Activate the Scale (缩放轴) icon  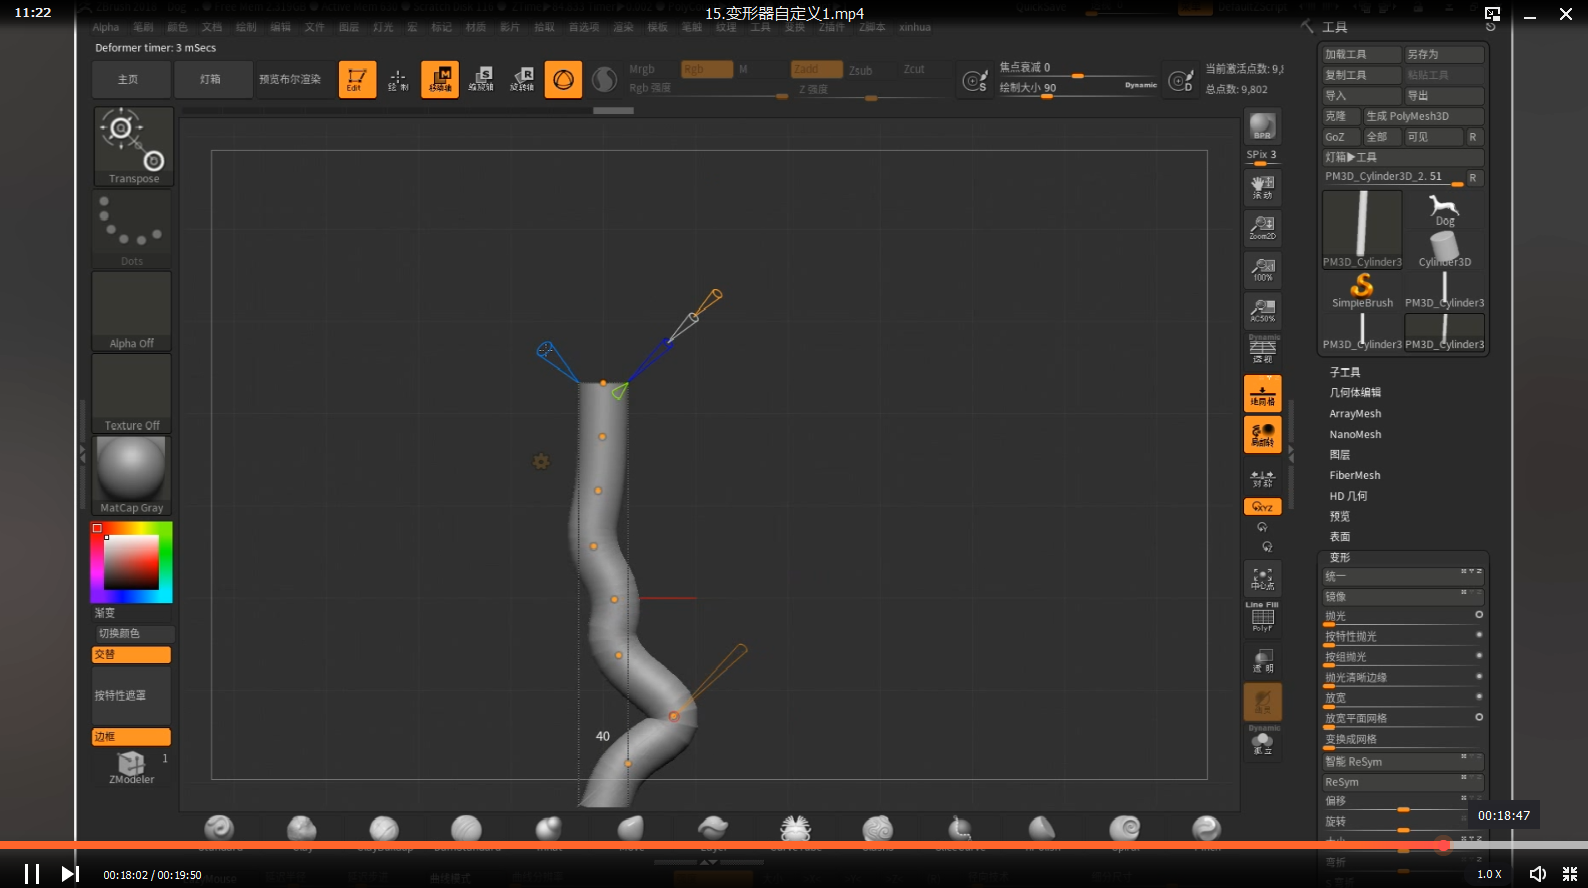point(481,79)
